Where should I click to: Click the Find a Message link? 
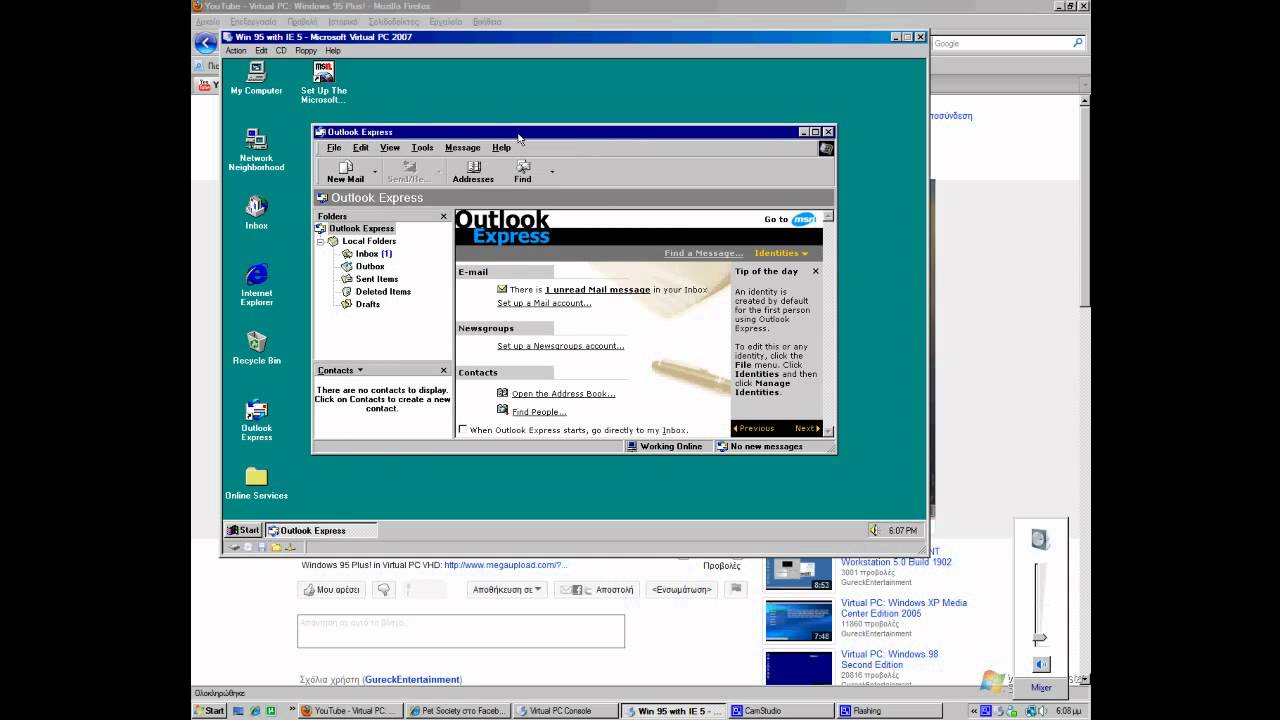click(x=704, y=253)
